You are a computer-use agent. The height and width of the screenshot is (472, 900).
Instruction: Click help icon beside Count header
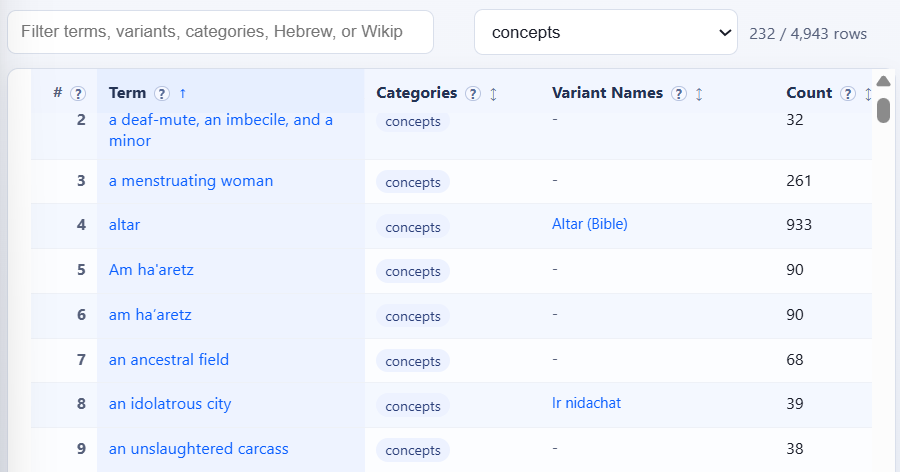[x=848, y=93]
